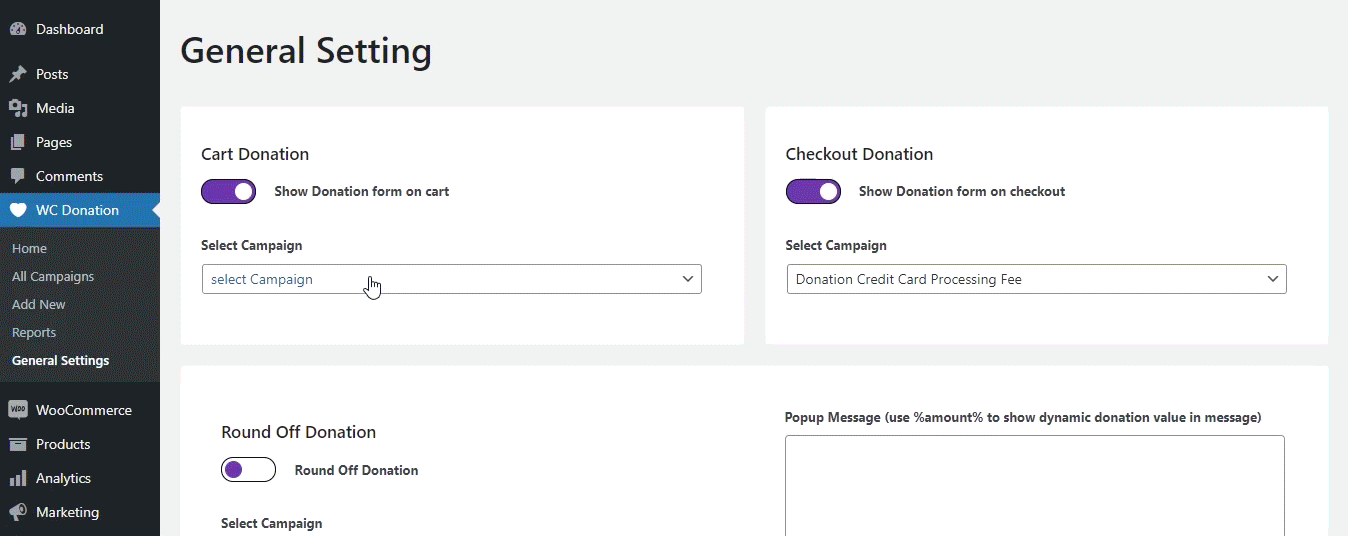Enable the Round Off Donation toggle
Image resolution: width=1348 pixels, height=536 pixels.
[248, 469]
